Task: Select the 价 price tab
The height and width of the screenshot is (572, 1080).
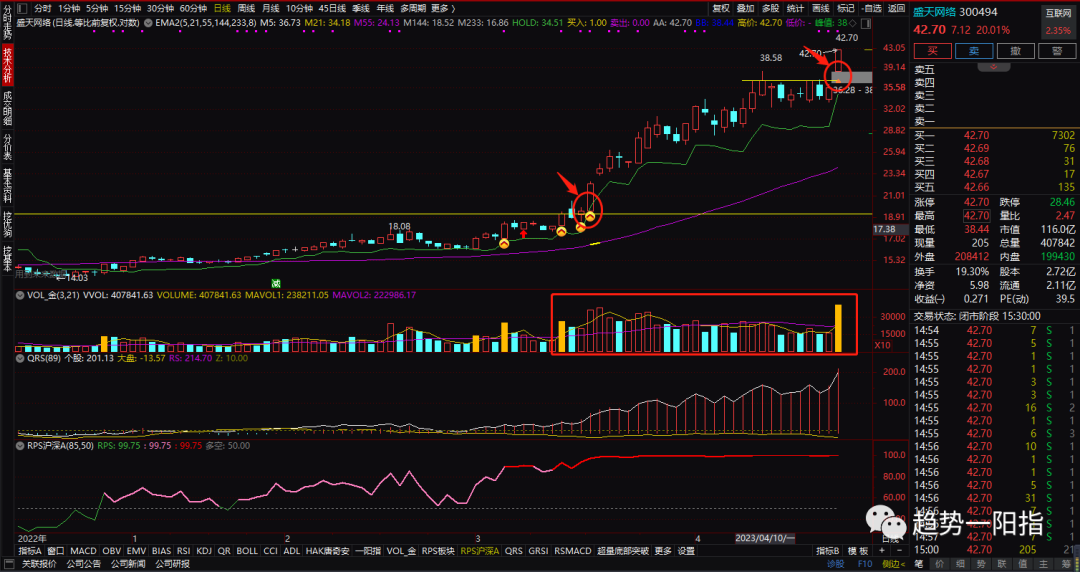Action: (939, 564)
